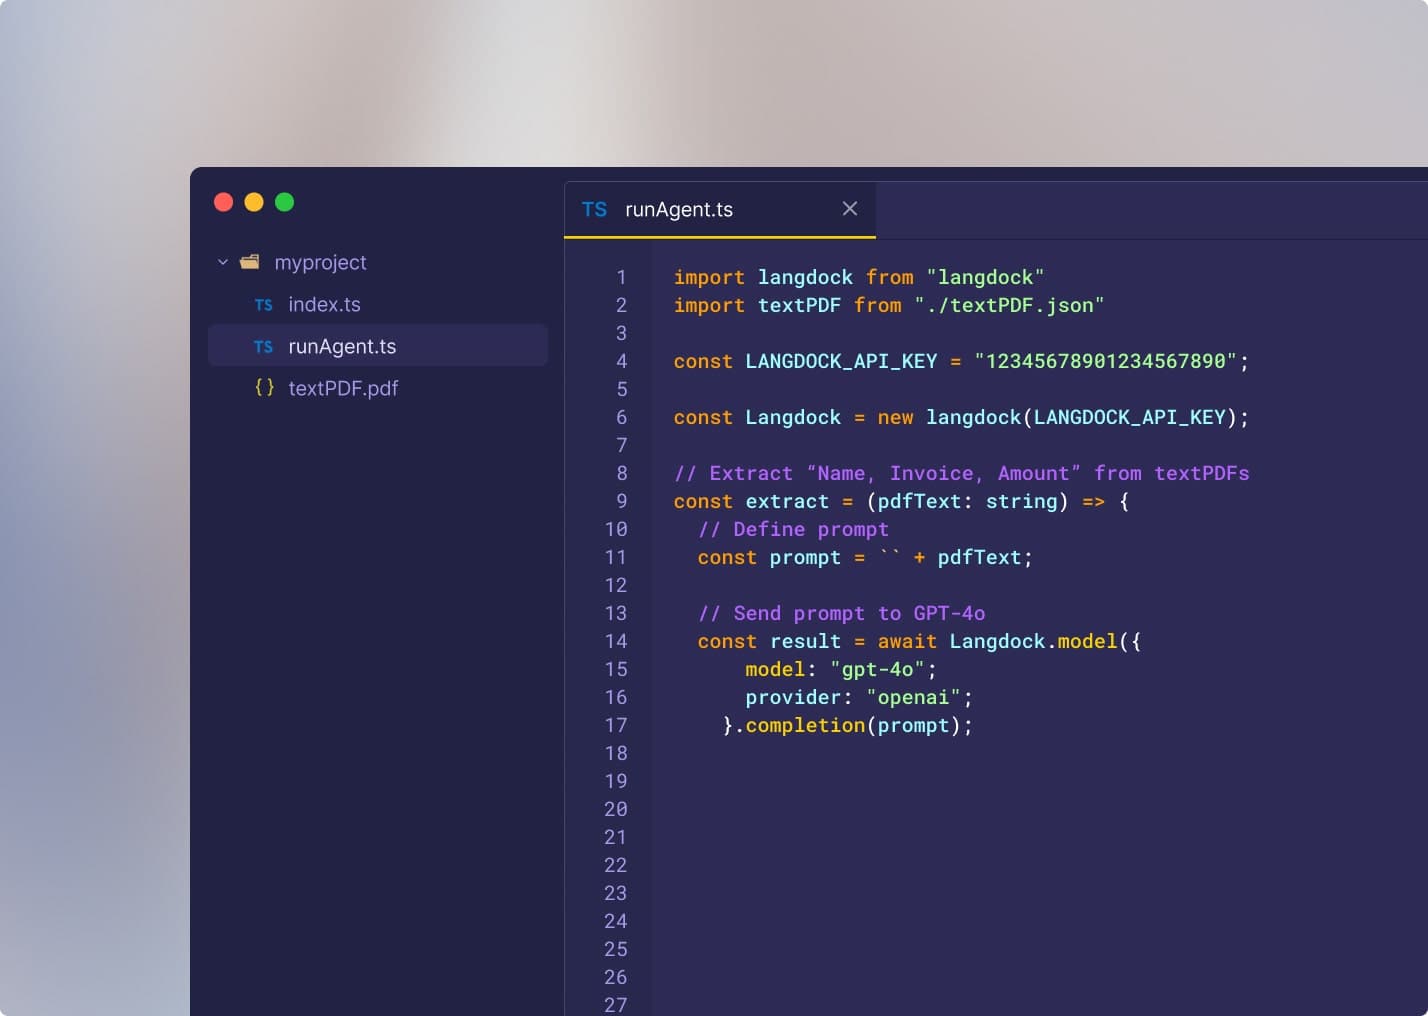Click the "Send prompt to GPT-4o" comment
The width and height of the screenshot is (1428, 1016).
pyautogui.click(x=841, y=613)
